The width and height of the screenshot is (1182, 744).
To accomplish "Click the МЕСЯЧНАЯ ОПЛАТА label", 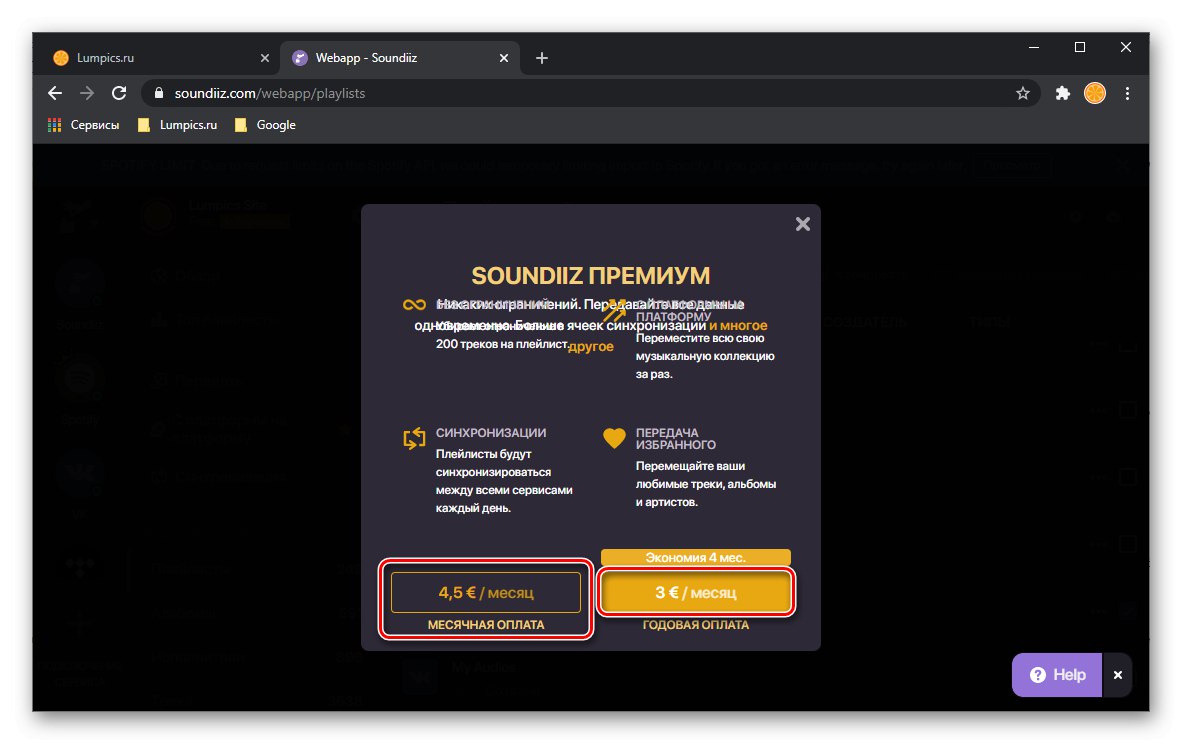I will tap(485, 625).
